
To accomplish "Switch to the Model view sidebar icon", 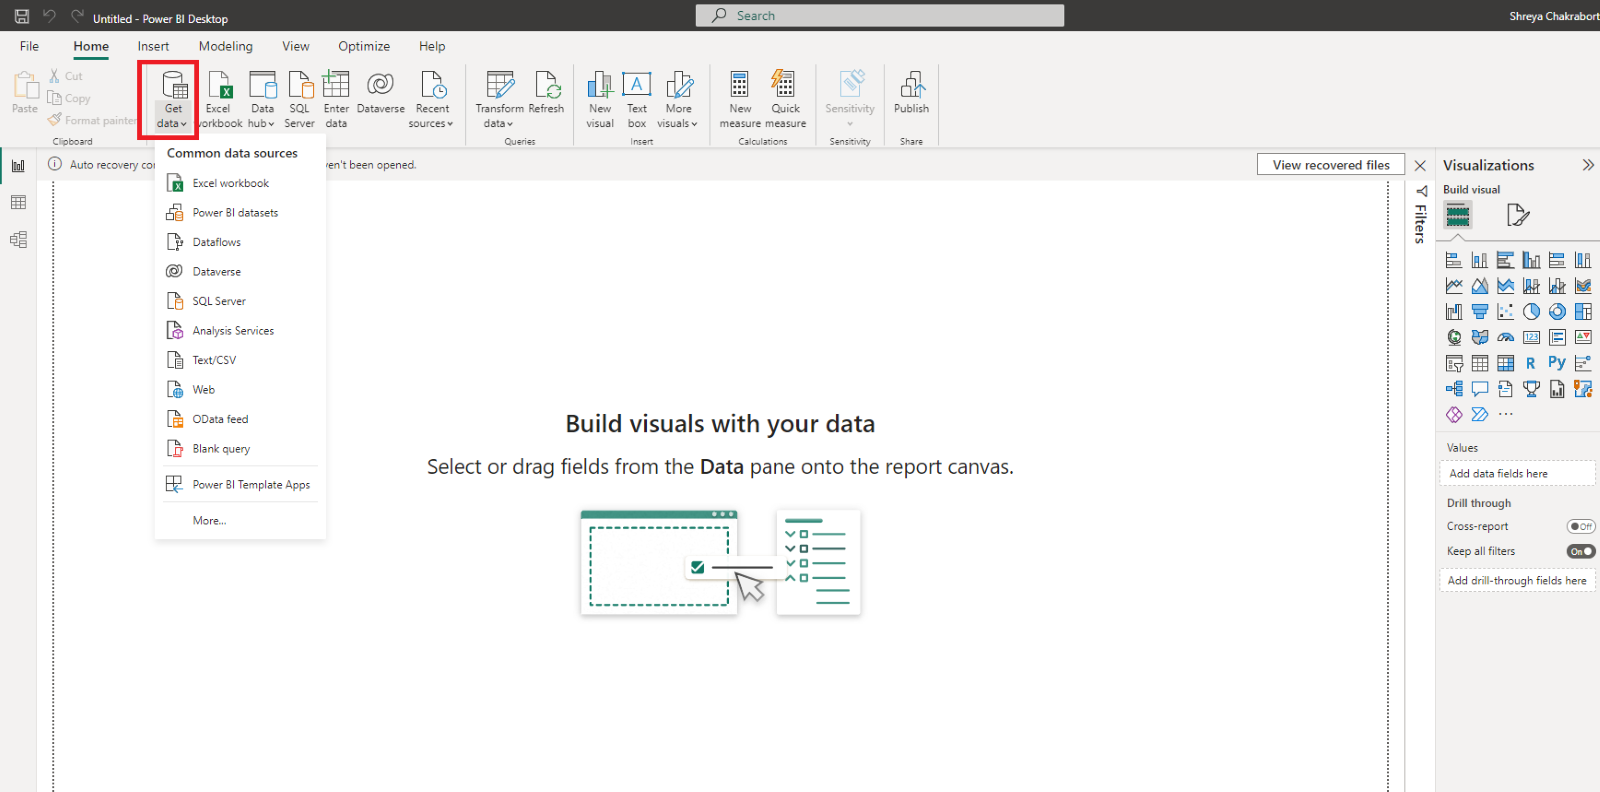I will tap(18, 240).
